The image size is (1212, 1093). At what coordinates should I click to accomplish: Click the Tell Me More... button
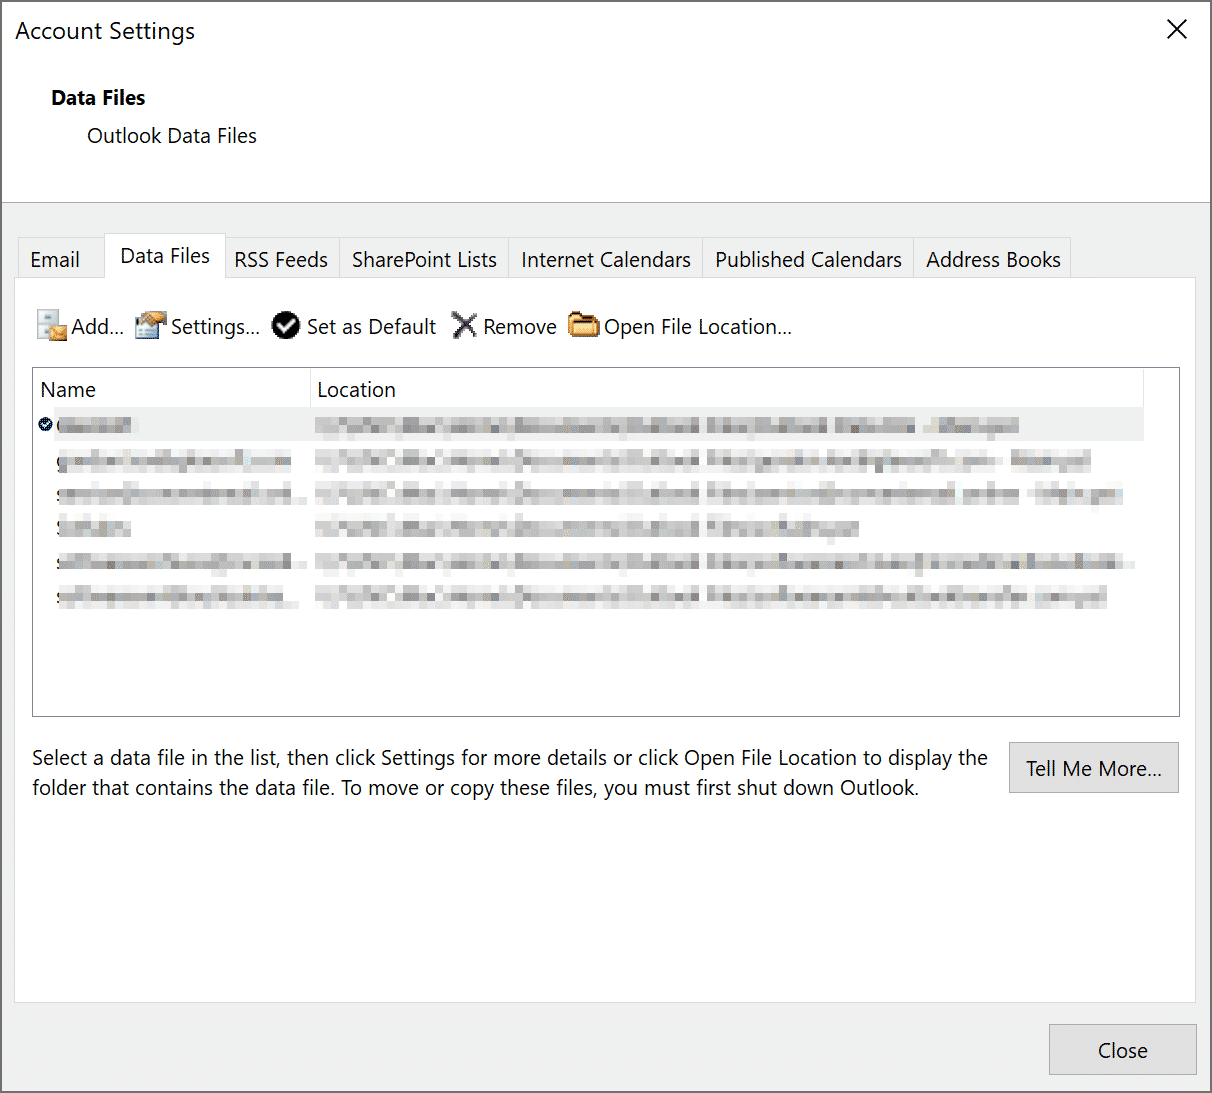pos(1094,768)
